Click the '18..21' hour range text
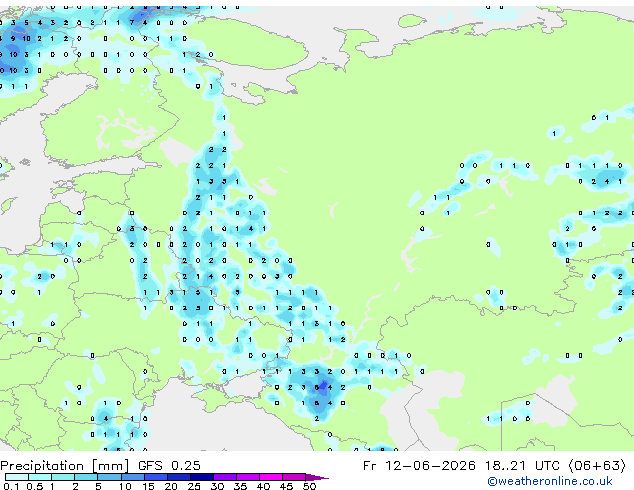 (x=505, y=466)
